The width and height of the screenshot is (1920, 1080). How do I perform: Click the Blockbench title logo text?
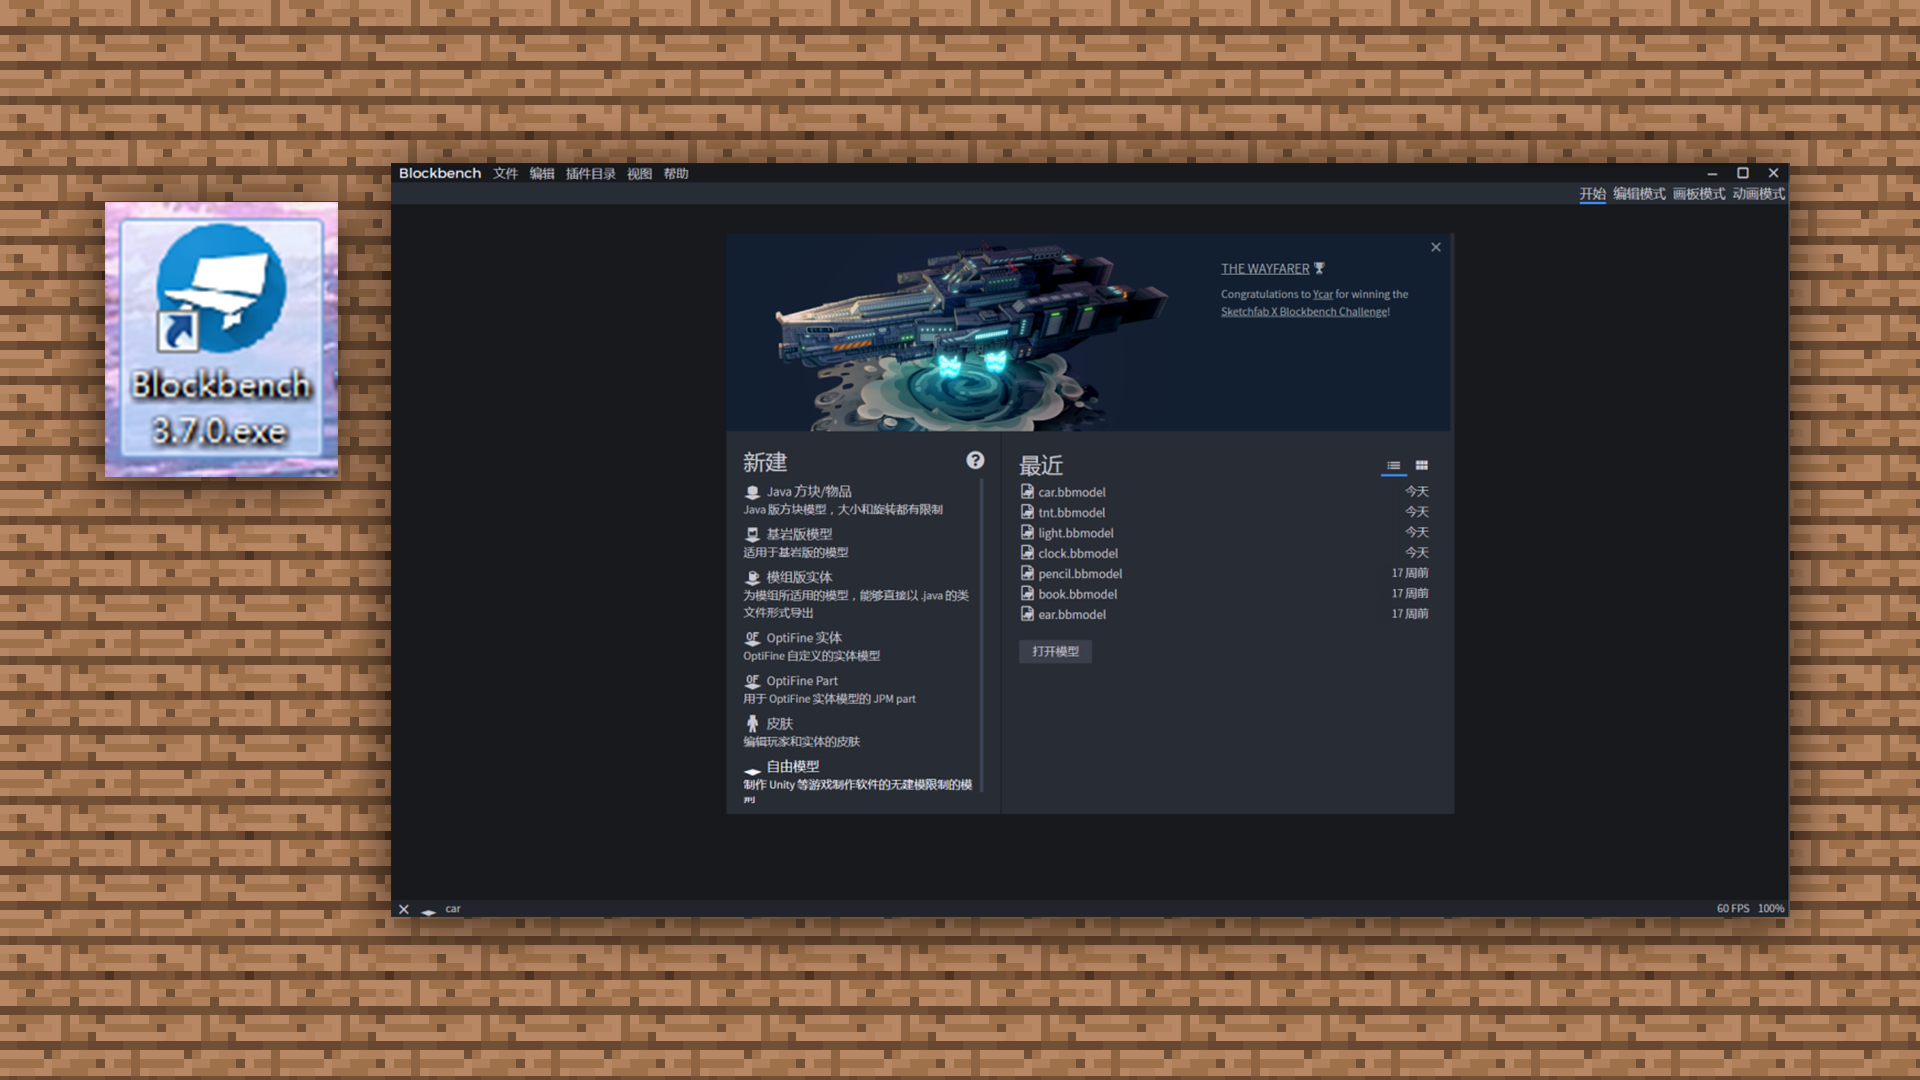point(440,173)
